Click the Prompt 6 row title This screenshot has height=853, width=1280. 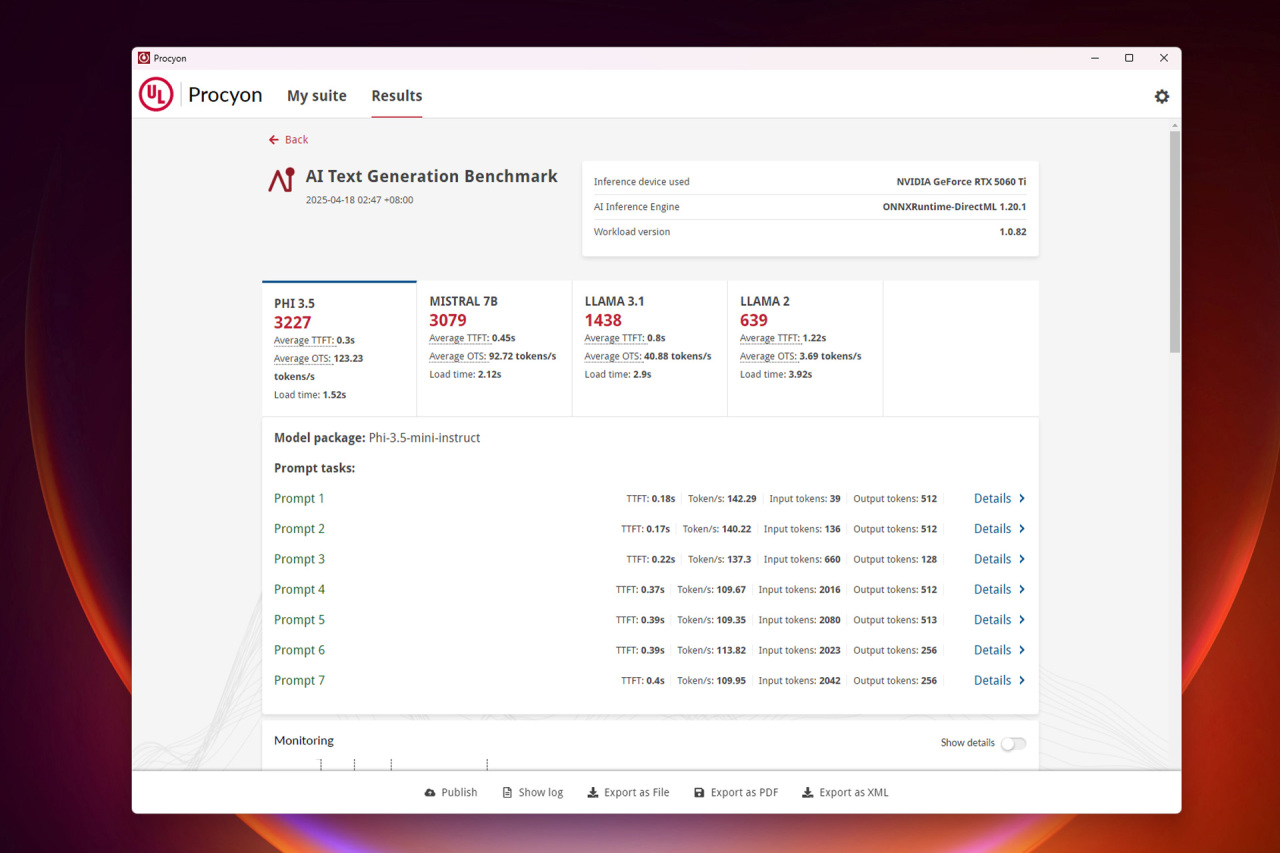click(299, 650)
